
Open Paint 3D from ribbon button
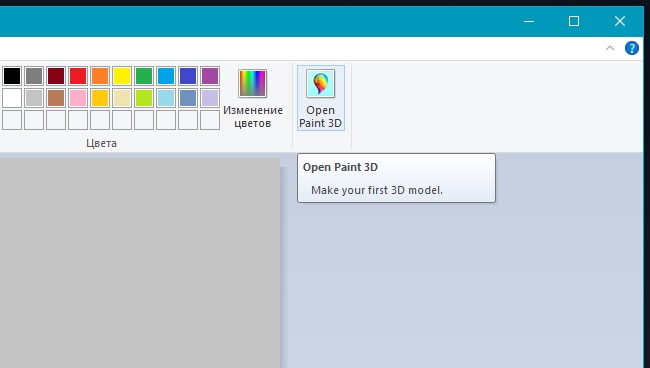click(x=320, y=98)
